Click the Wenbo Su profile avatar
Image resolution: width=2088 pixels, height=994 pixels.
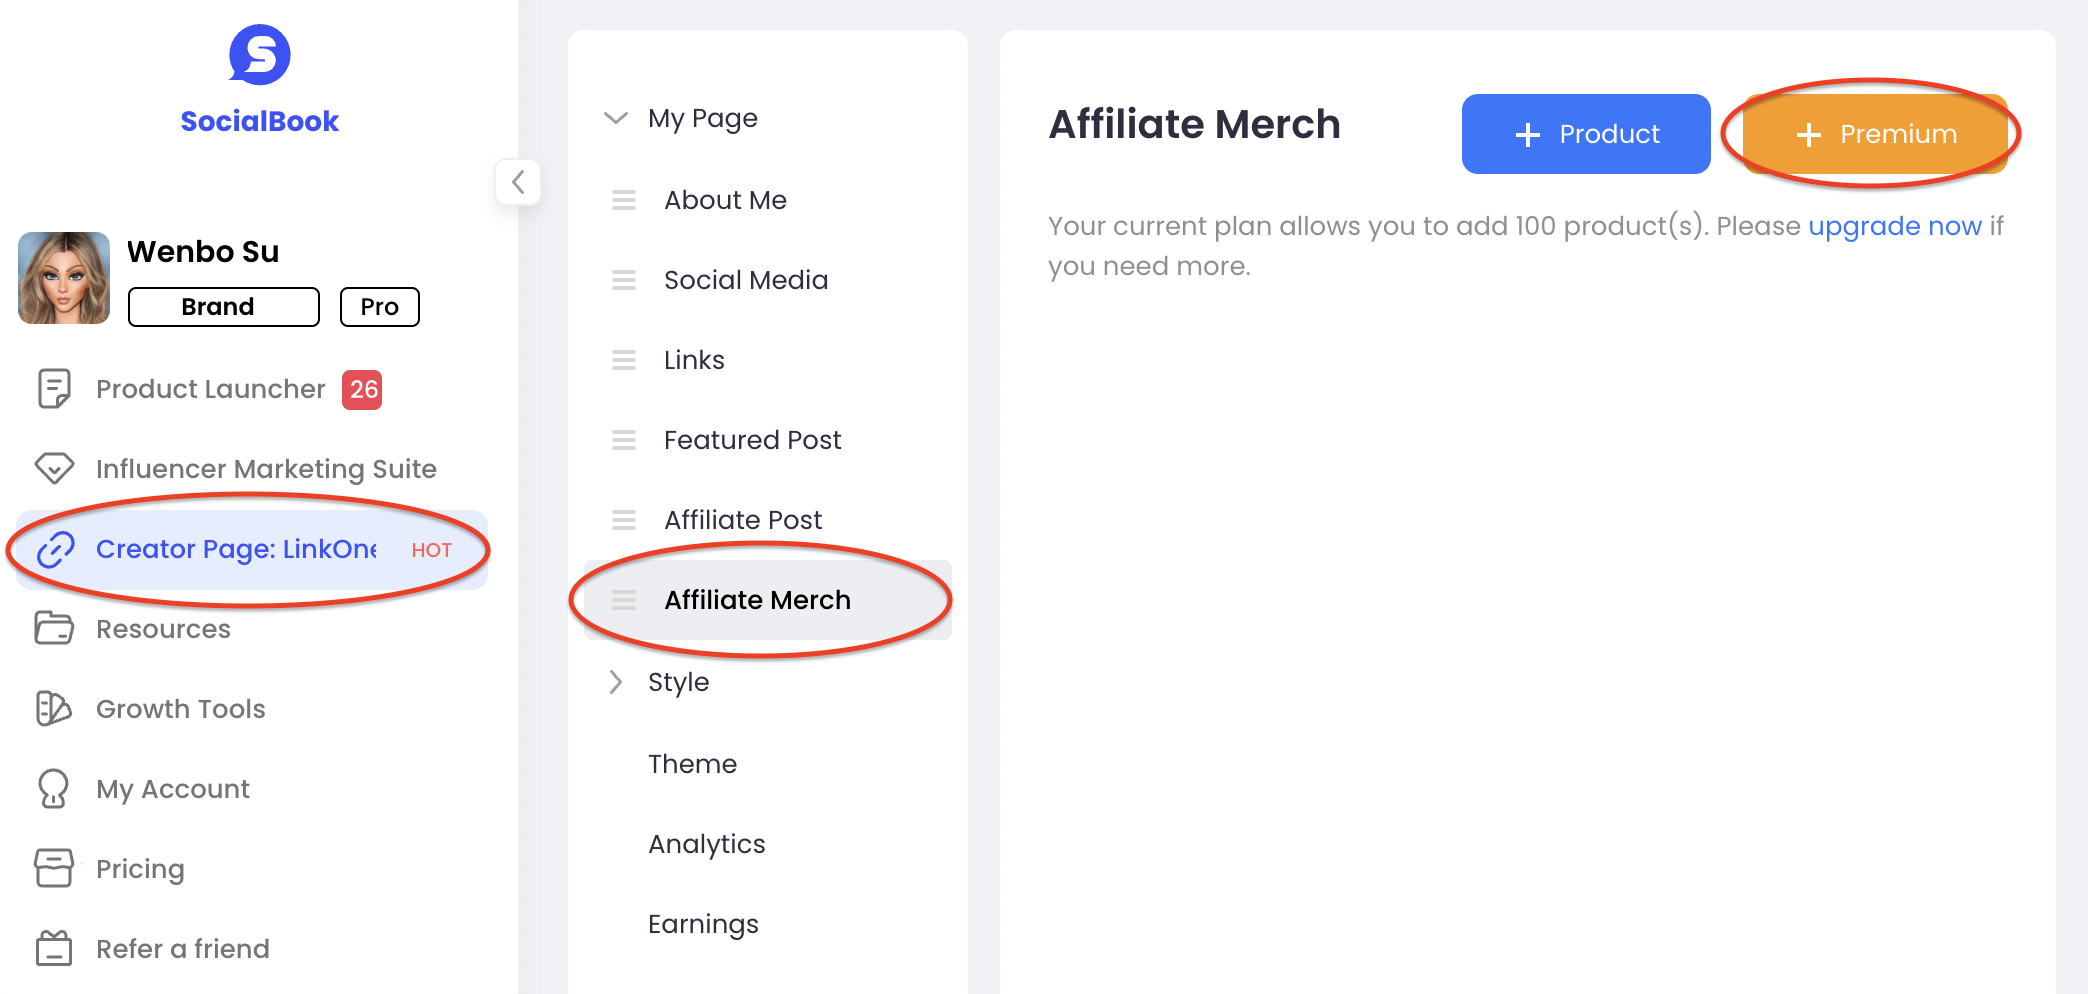coord(64,278)
